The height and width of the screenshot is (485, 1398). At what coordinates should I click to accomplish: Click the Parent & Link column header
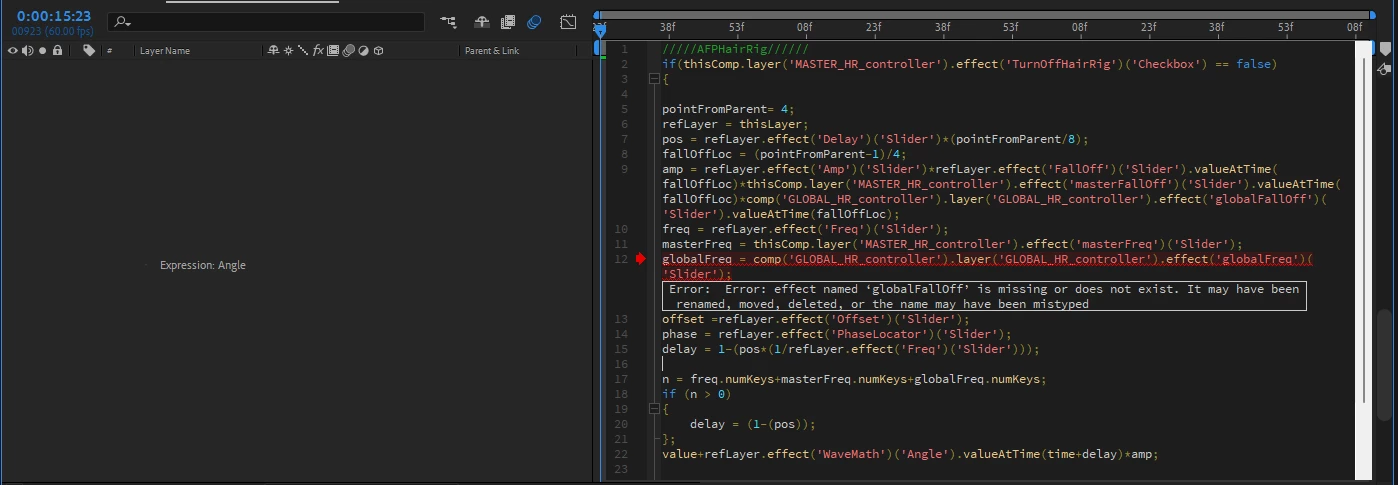pos(492,50)
